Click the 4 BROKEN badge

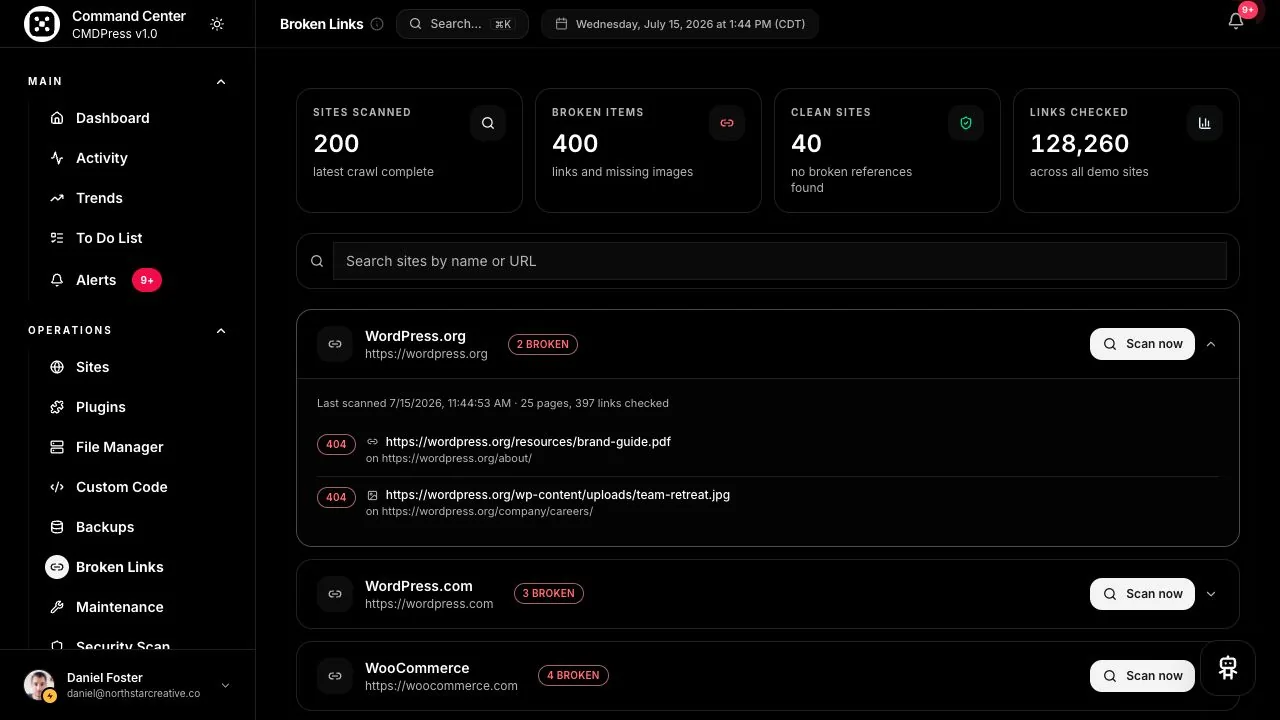point(573,676)
